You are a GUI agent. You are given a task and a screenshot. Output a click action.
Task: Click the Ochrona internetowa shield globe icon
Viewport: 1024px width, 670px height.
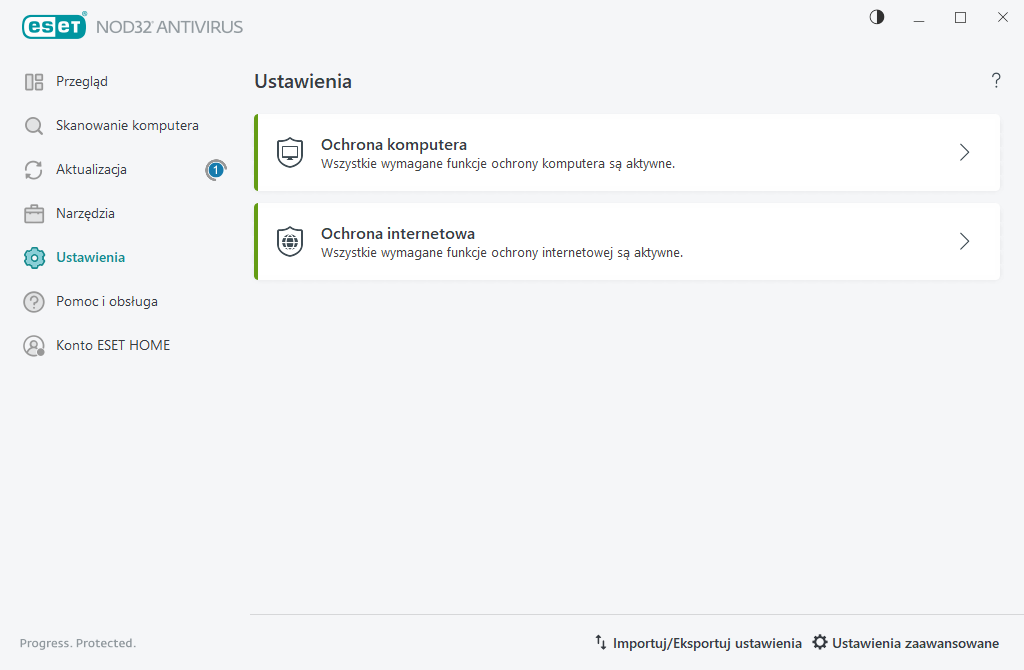290,242
